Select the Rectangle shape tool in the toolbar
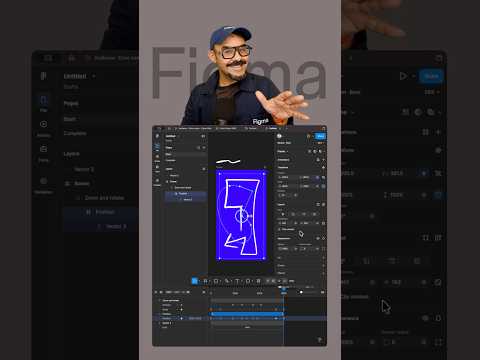The width and height of the screenshot is (480, 360). coord(216,281)
